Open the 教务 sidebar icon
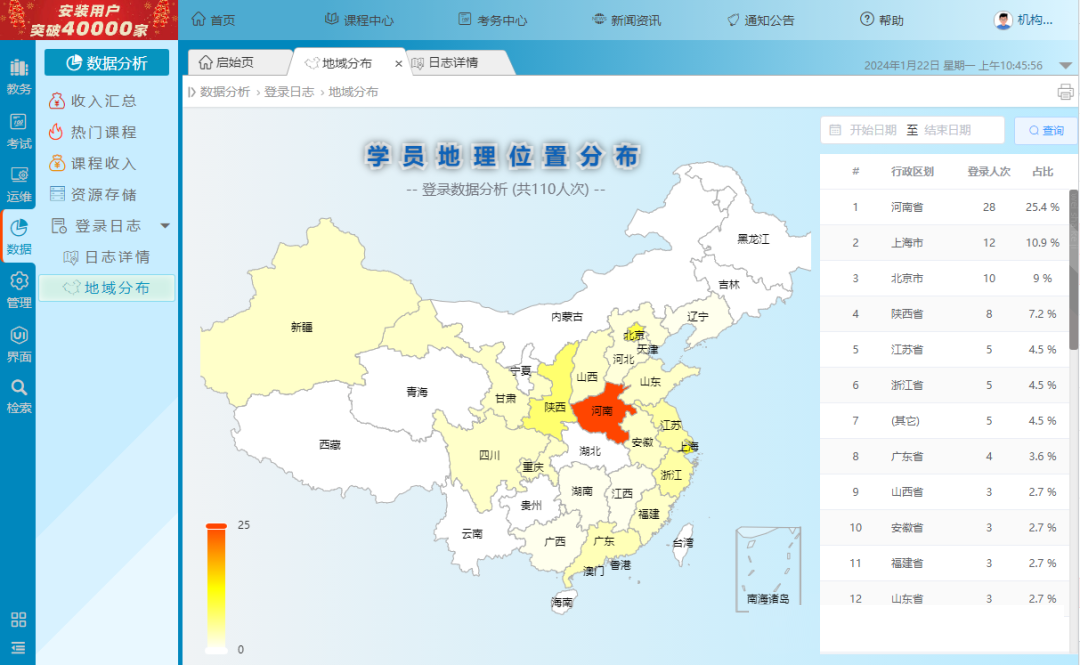 (18, 76)
